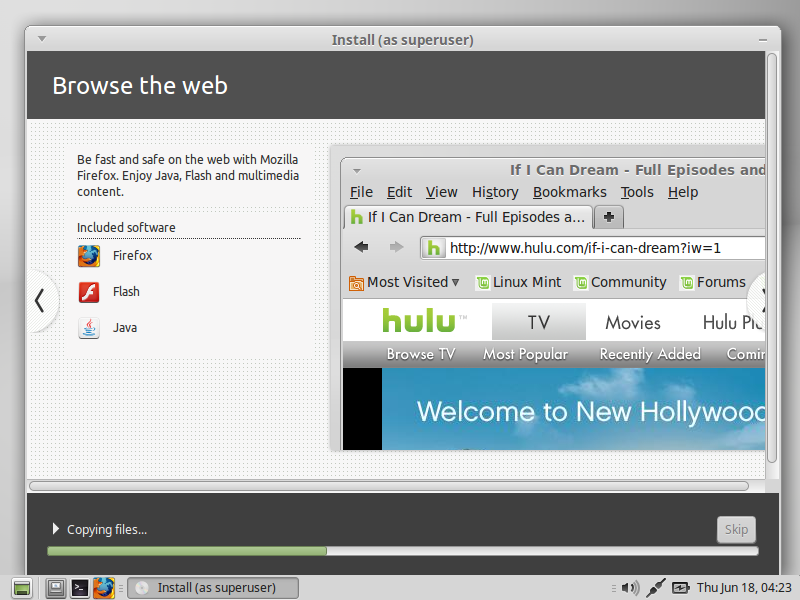Screen dimensions: 800x600
Task: Open the History menu in the screenshot
Action: click(x=495, y=192)
